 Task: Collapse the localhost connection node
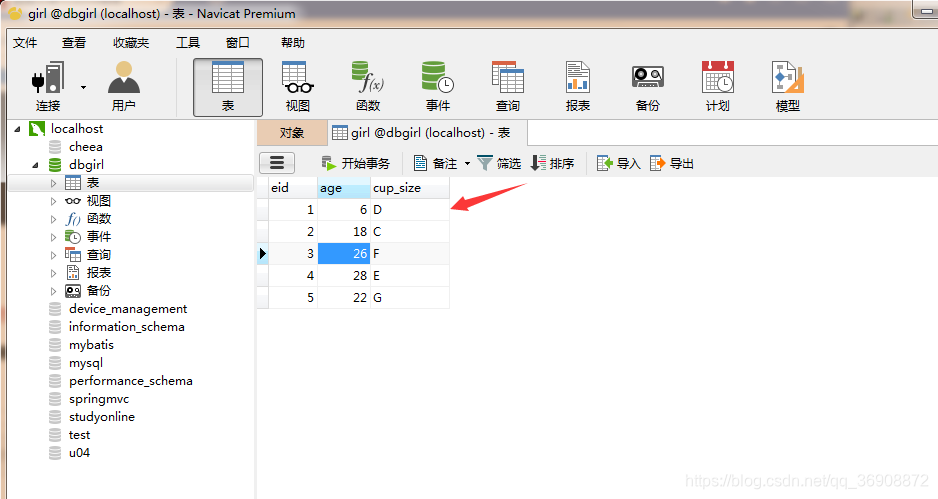(x=17, y=129)
